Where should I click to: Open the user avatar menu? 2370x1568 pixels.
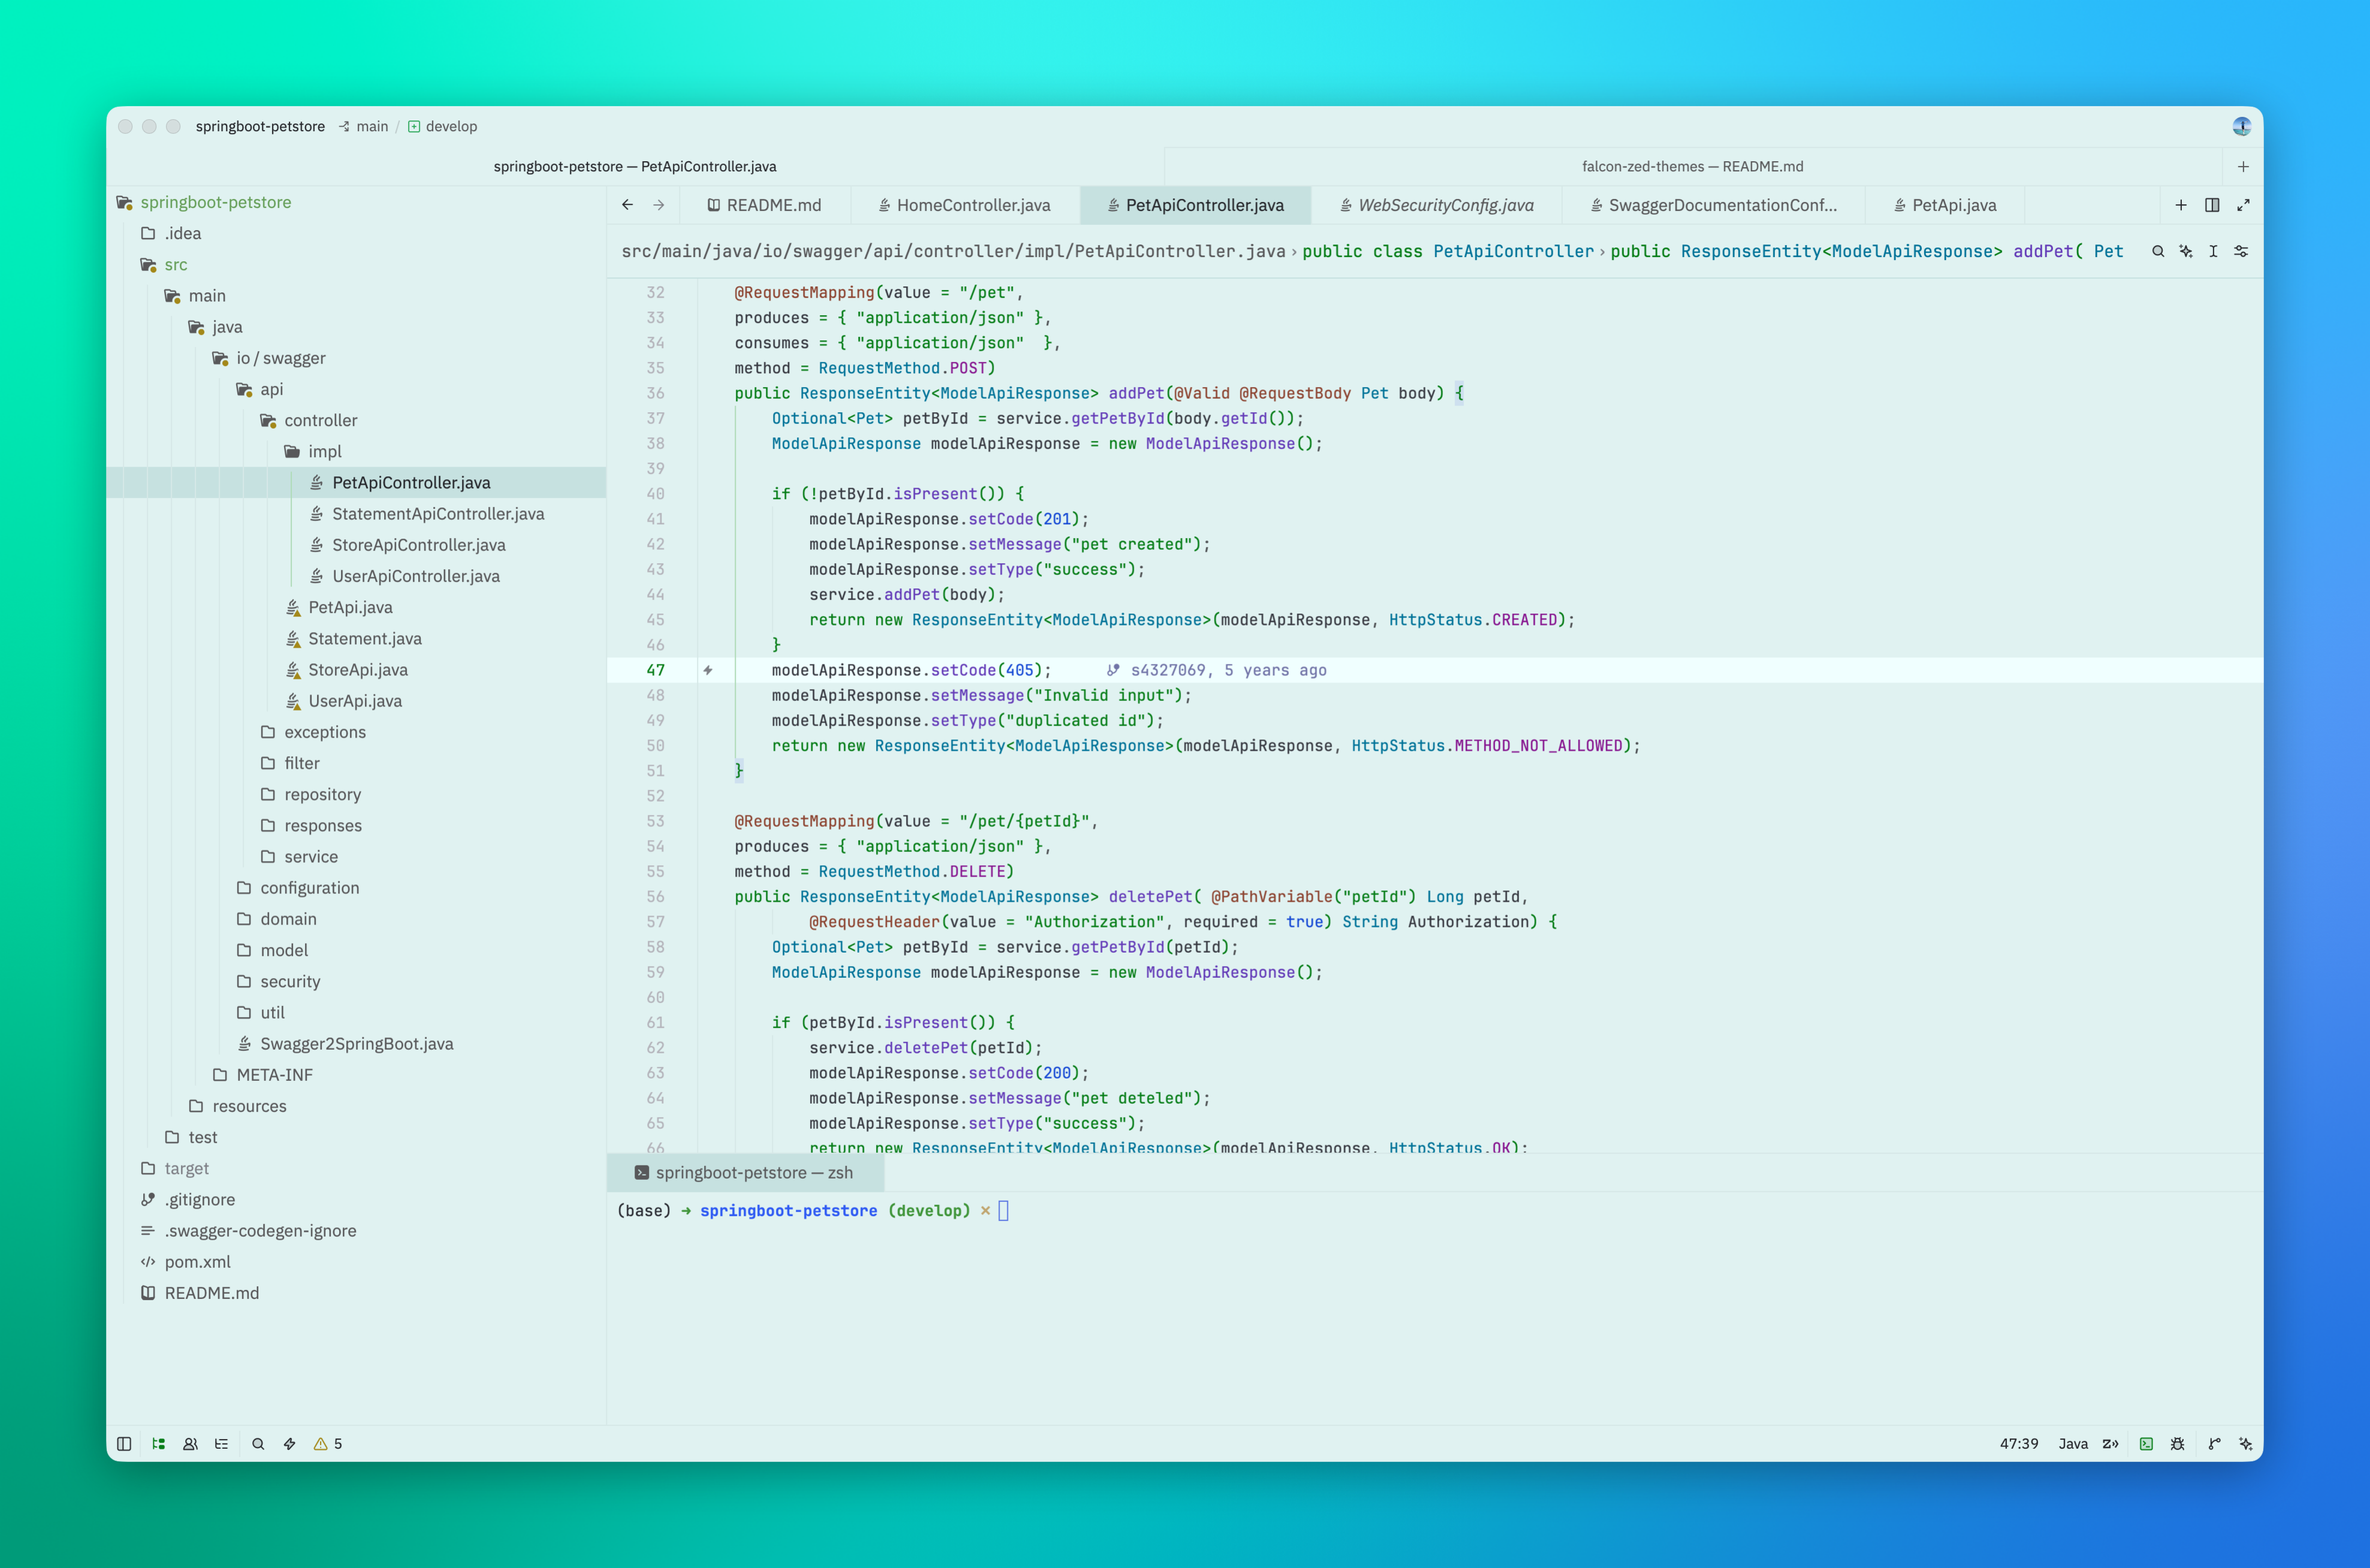2241,126
